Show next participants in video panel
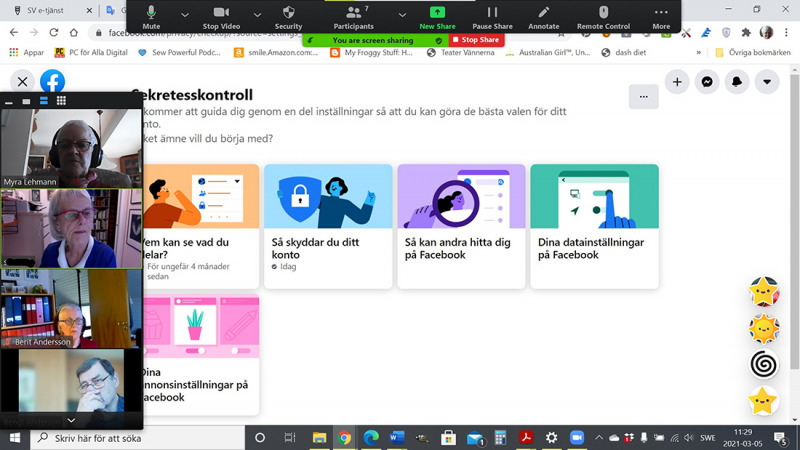 [71, 420]
